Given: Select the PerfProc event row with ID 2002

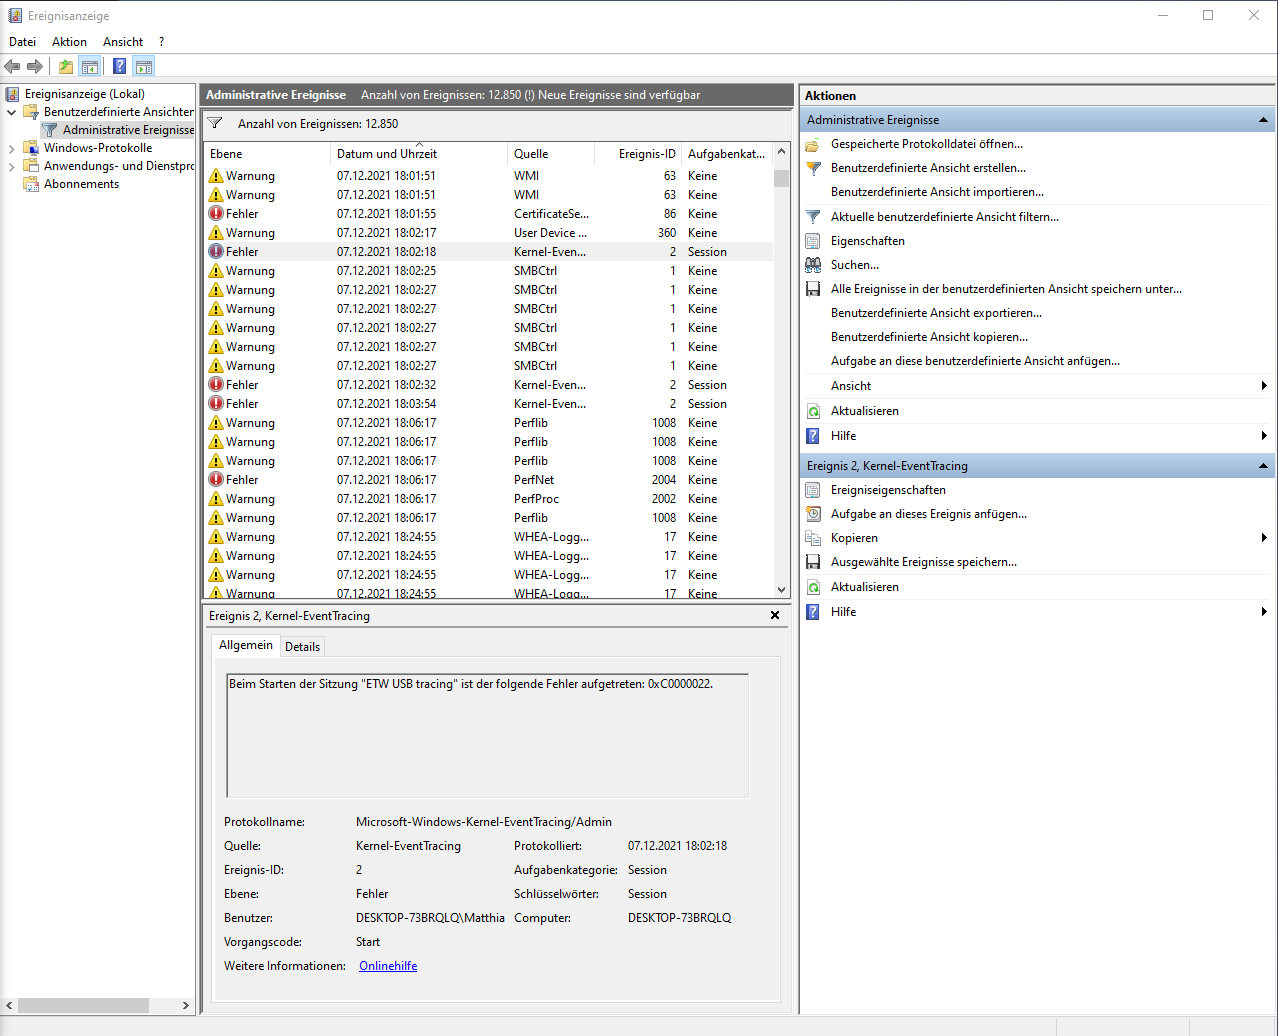Looking at the screenshot, I should [488, 499].
